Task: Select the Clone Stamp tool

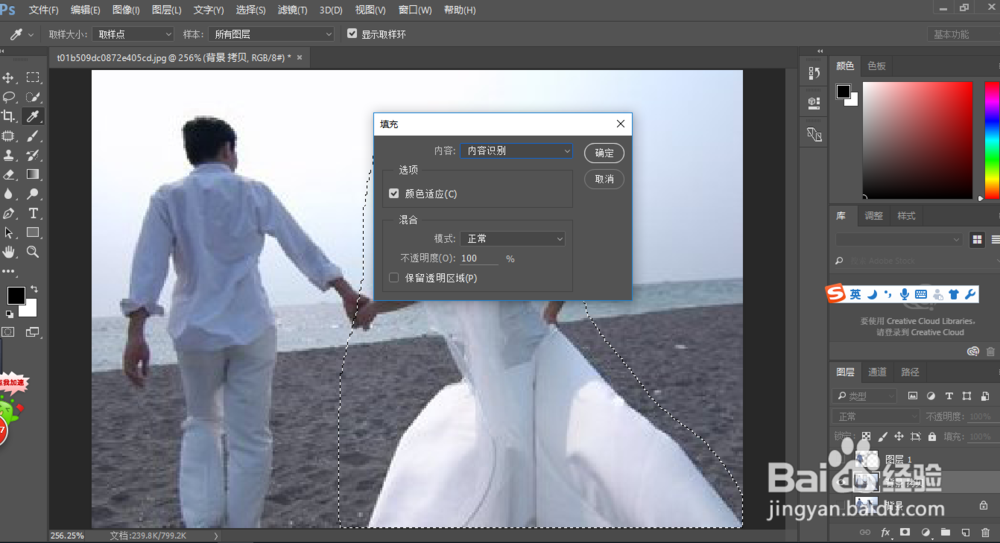Action: (8, 155)
